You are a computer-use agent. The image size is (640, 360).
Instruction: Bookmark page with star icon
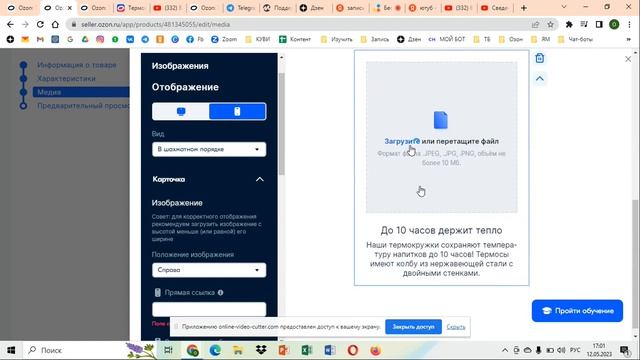point(550,24)
